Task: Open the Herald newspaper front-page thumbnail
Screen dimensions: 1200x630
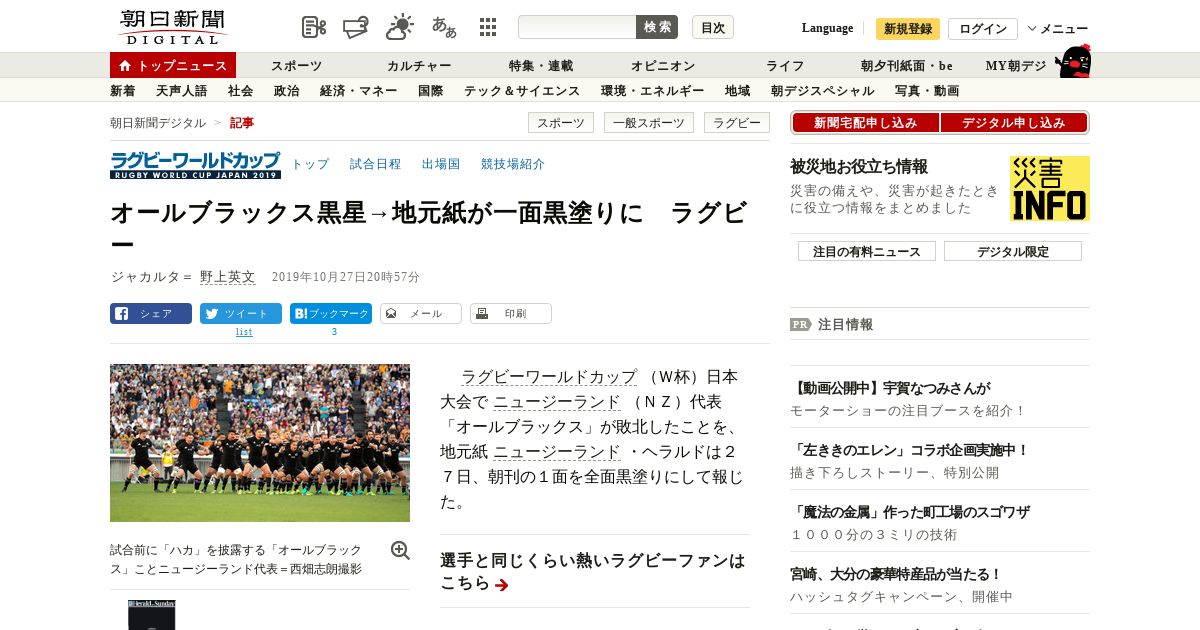Action: [152, 615]
